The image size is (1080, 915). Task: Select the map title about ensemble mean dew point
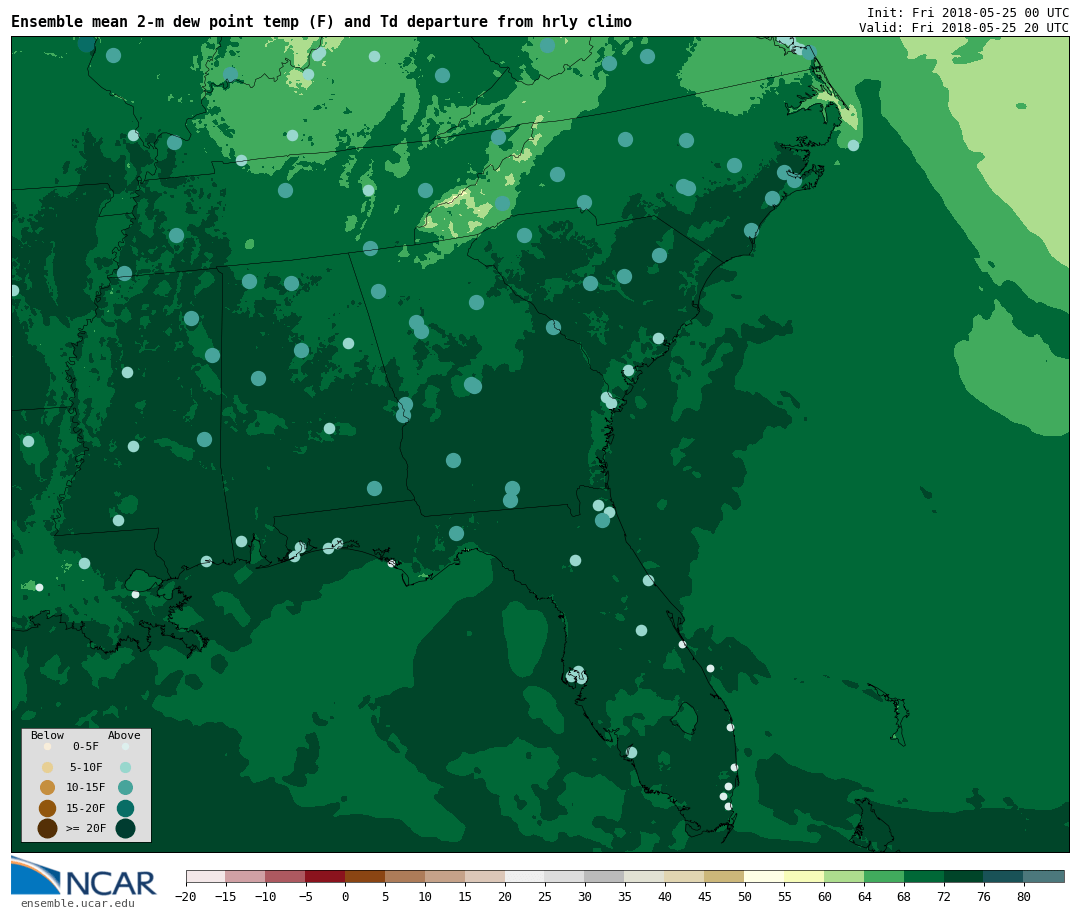point(321,21)
